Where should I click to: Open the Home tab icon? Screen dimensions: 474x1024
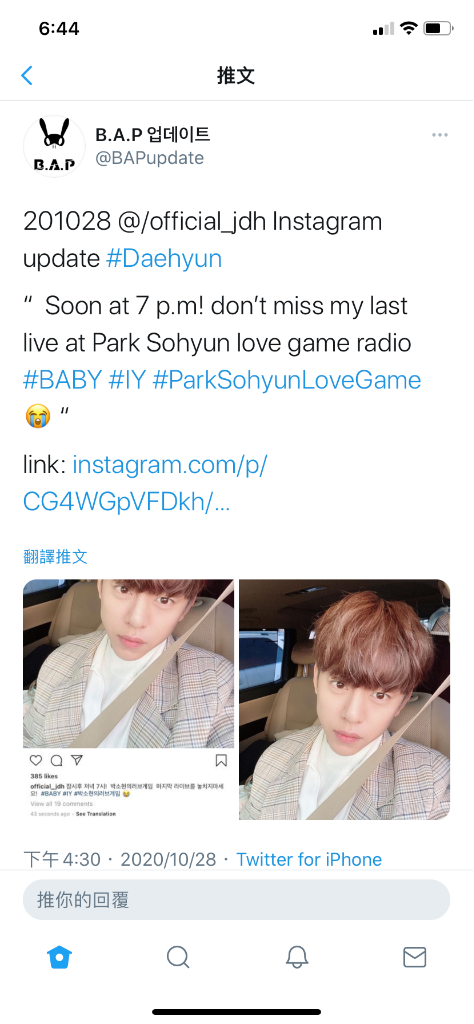(x=59, y=957)
